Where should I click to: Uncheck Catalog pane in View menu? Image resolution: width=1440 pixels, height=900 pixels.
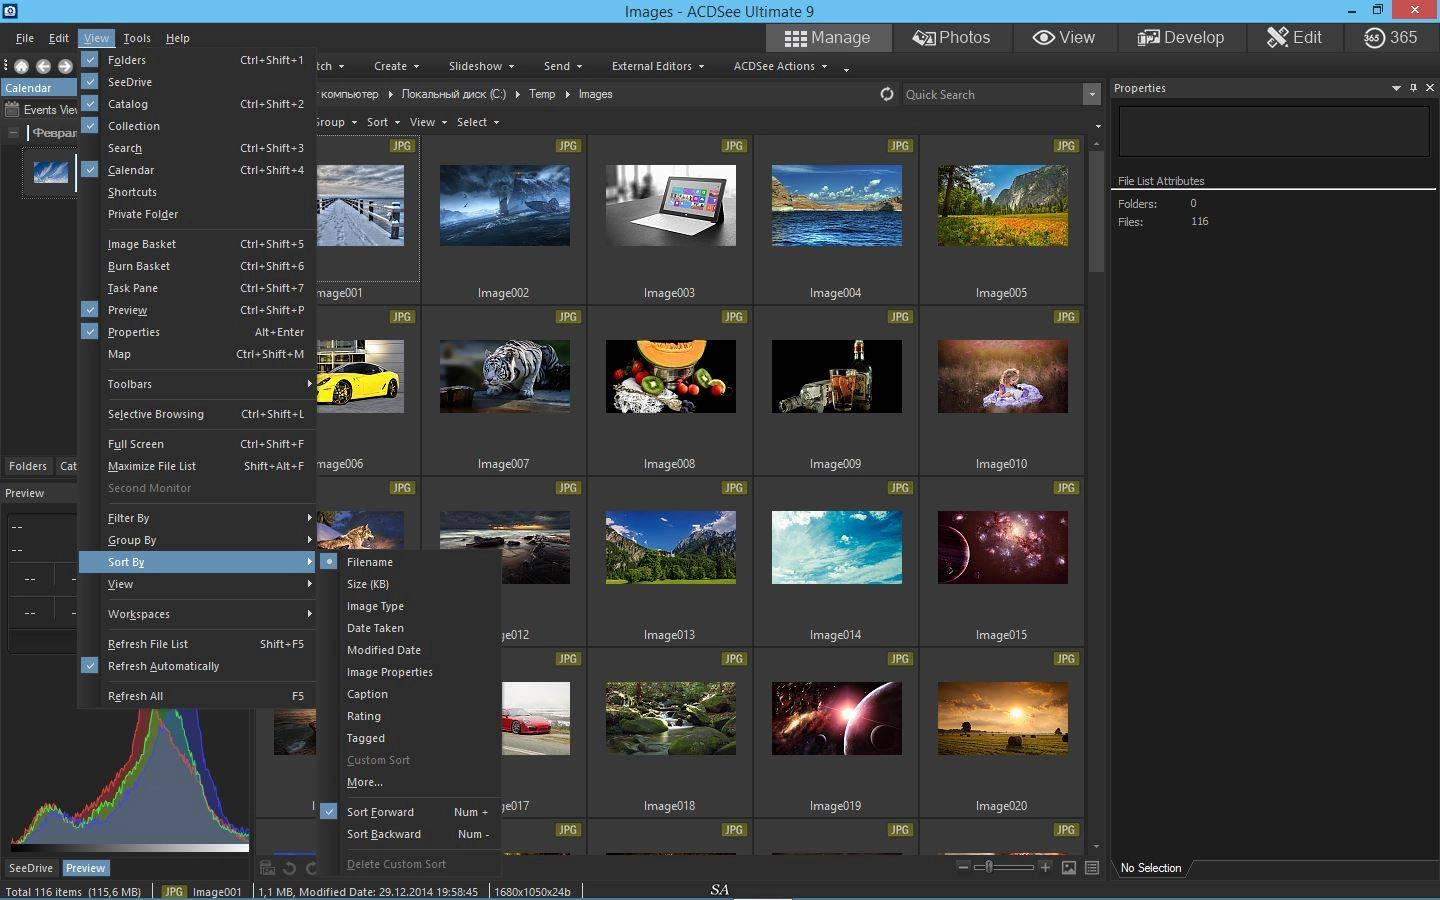pyautogui.click(x=90, y=104)
